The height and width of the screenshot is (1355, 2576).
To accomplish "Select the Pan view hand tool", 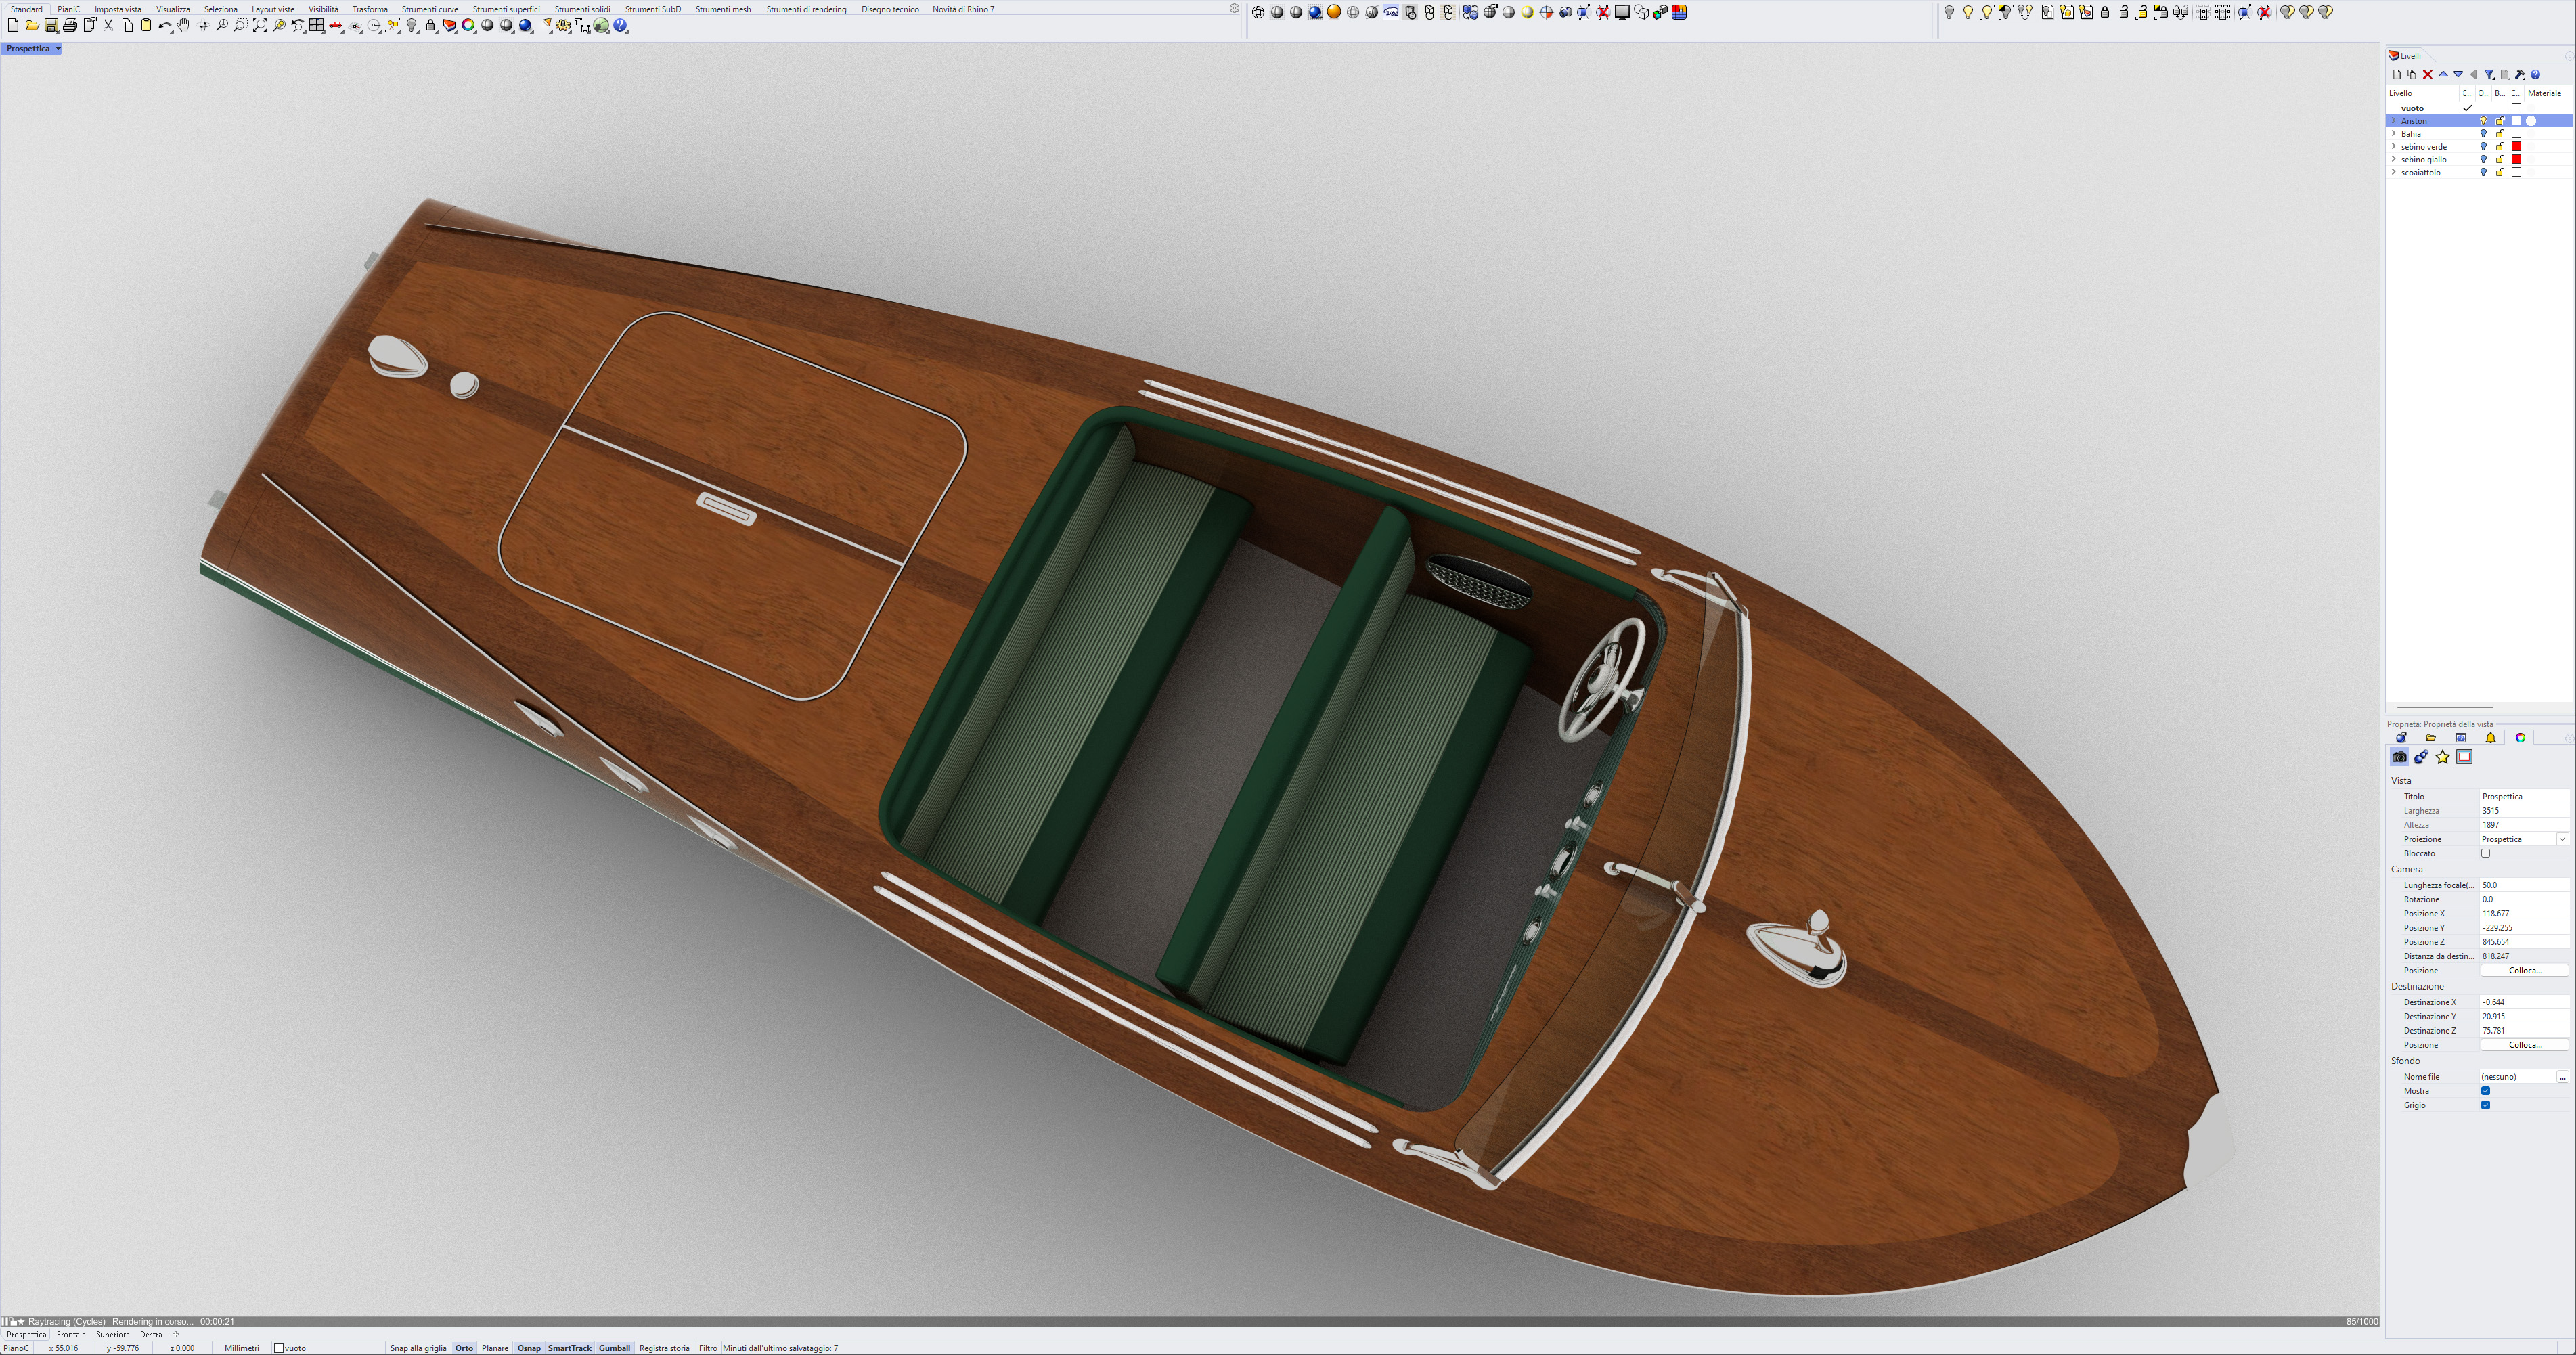I will [x=183, y=26].
